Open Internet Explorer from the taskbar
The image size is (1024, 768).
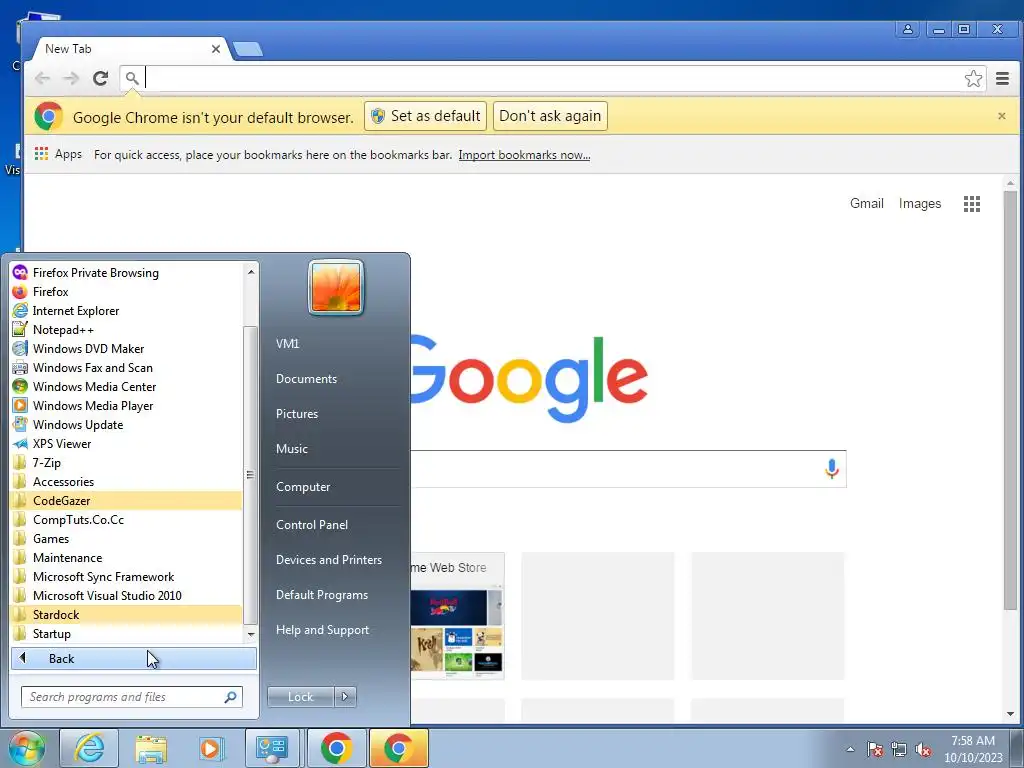tap(89, 748)
